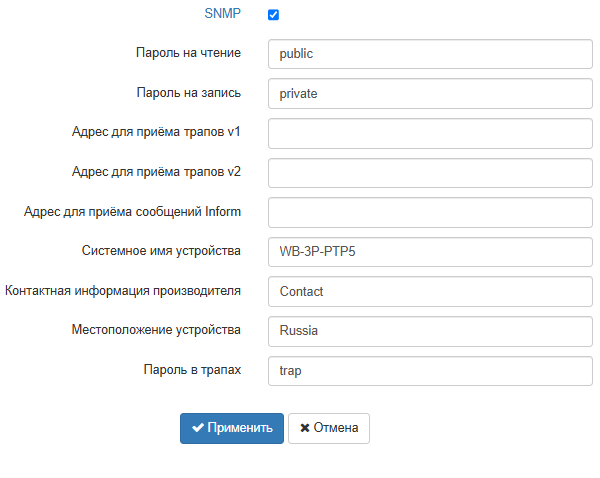The height and width of the screenshot is (478, 600).
Task: Select the empty traps v1 address field
Action: 431,133
